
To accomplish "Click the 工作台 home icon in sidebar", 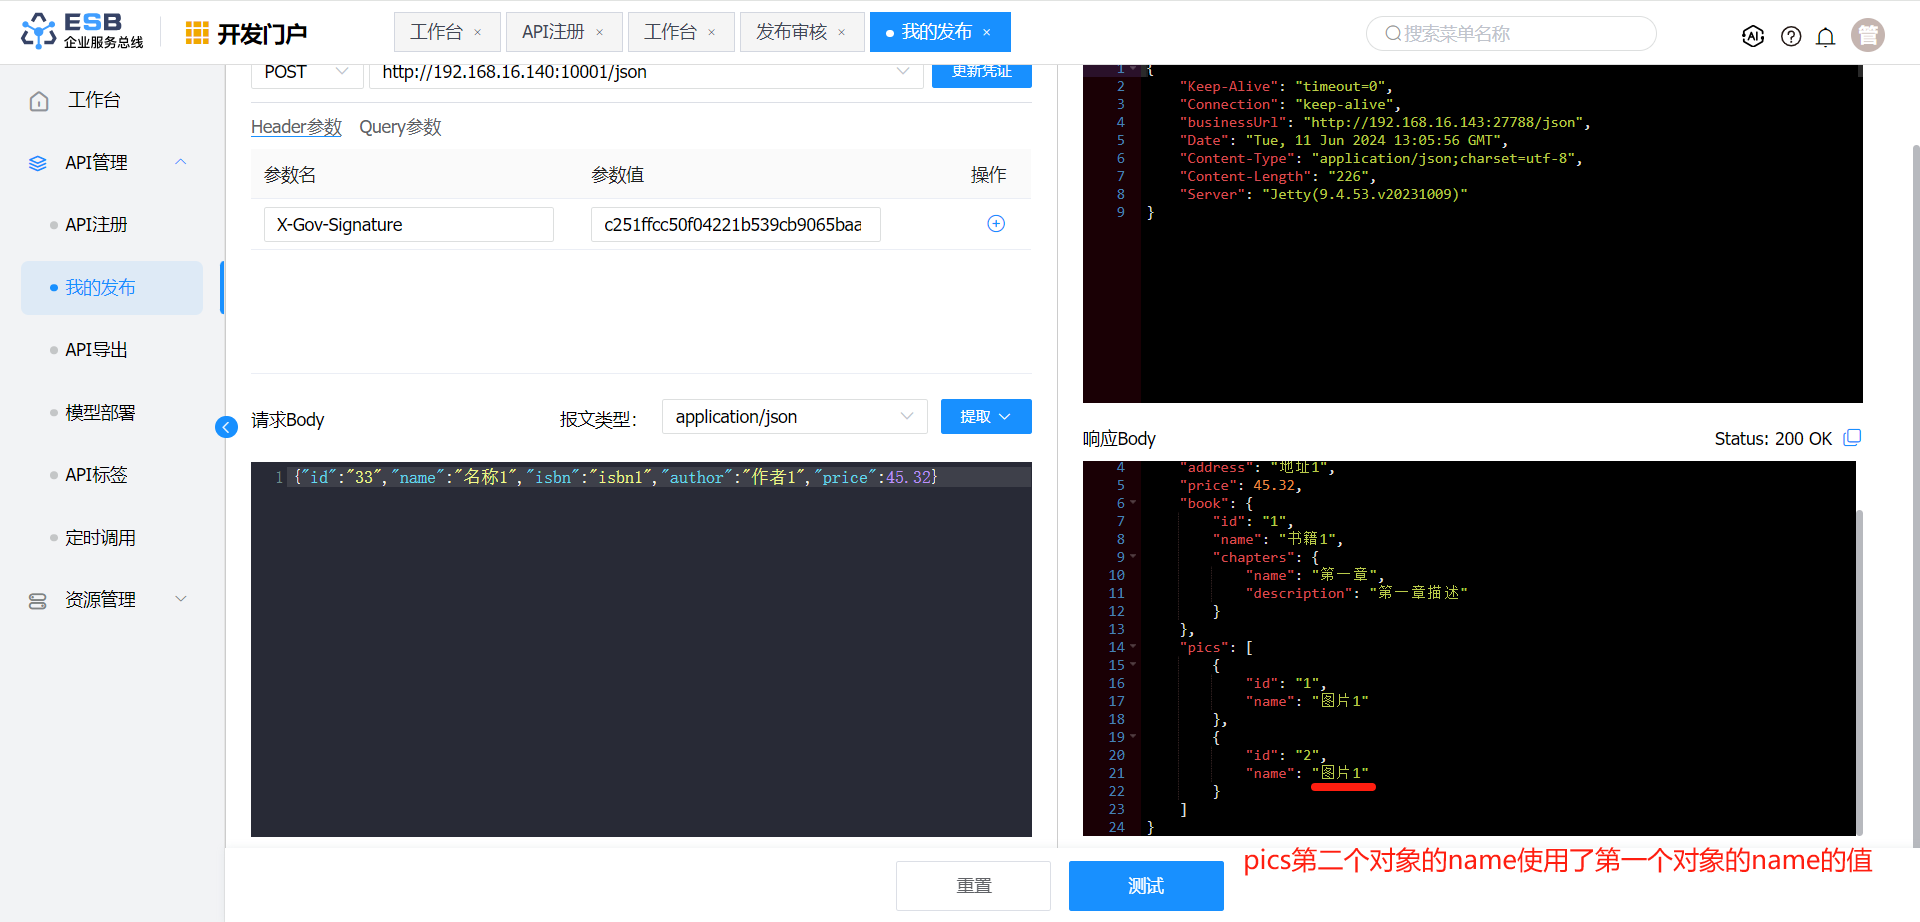I will point(39,101).
